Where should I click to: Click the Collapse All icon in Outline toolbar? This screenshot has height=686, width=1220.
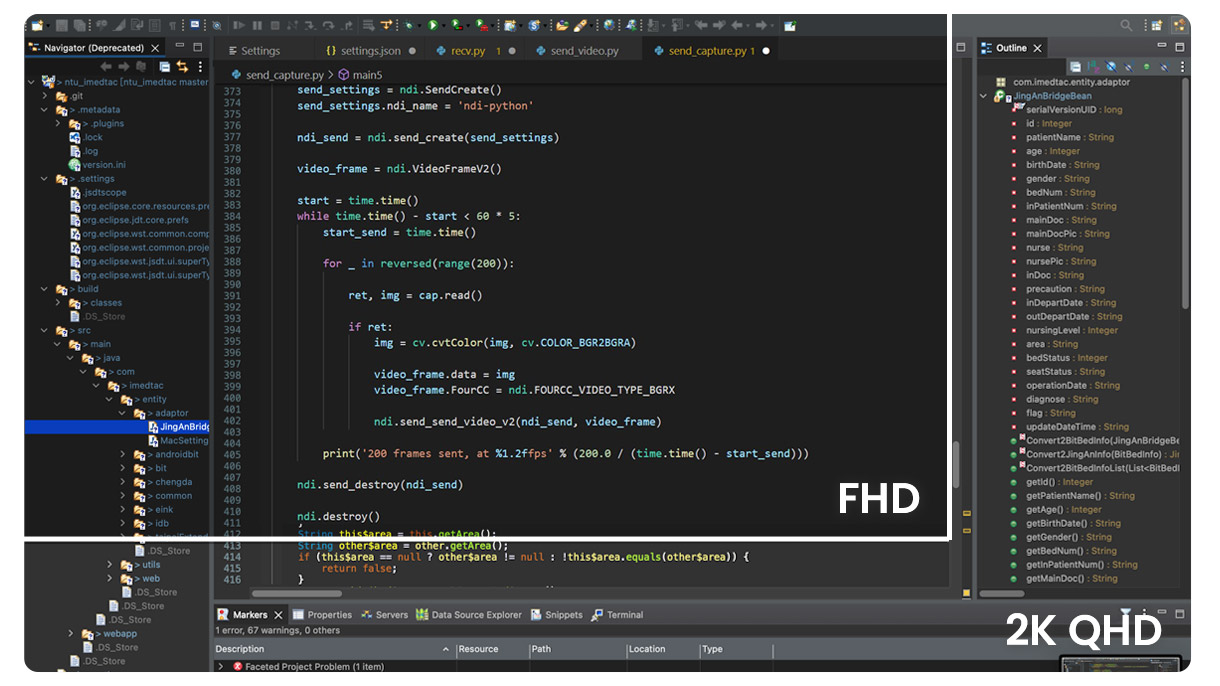click(x=1076, y=67)
